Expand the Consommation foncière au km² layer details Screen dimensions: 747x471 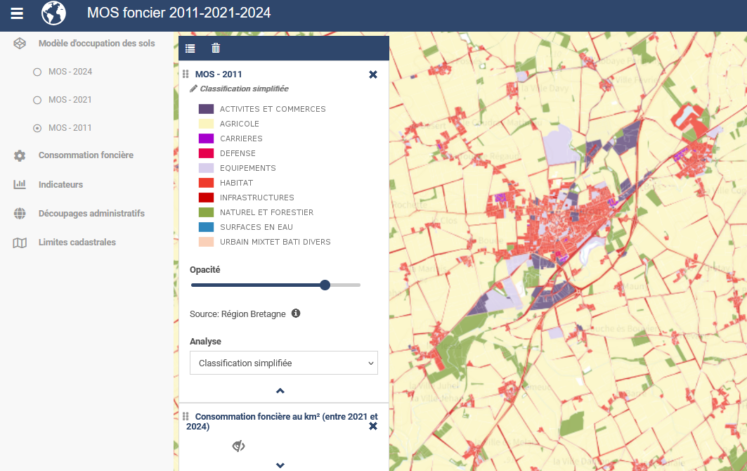[280, 465]
